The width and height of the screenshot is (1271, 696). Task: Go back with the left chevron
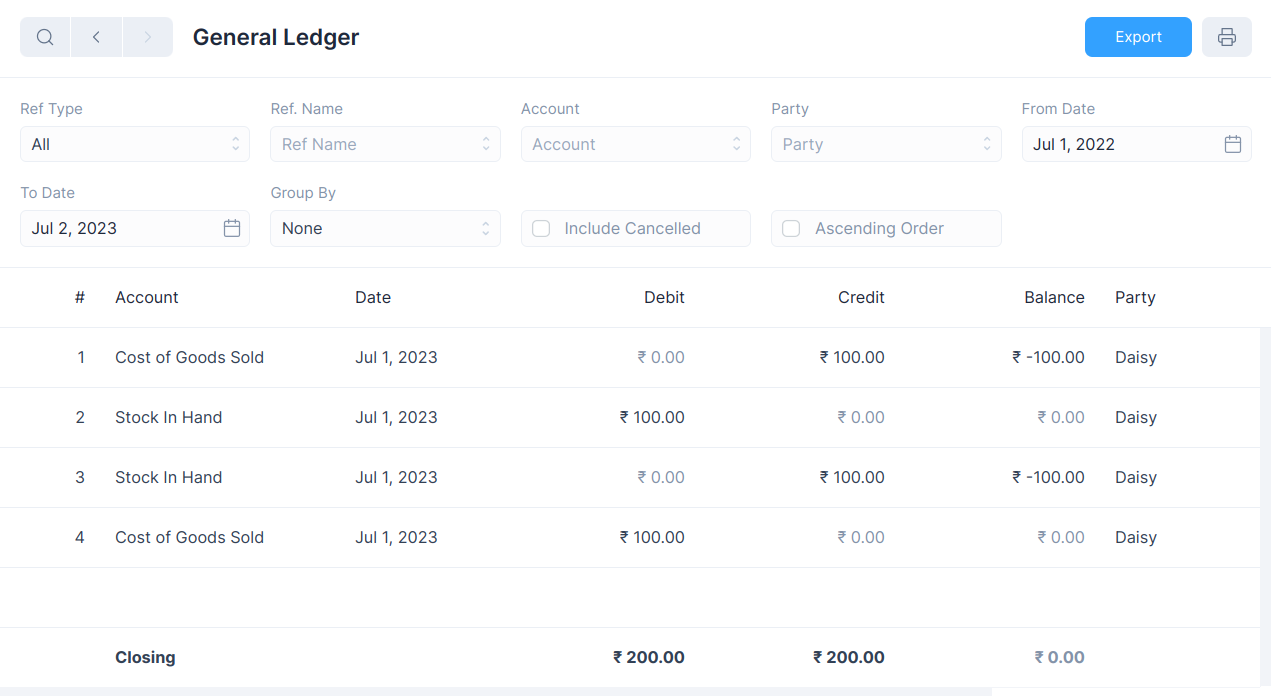pos(97,37)
